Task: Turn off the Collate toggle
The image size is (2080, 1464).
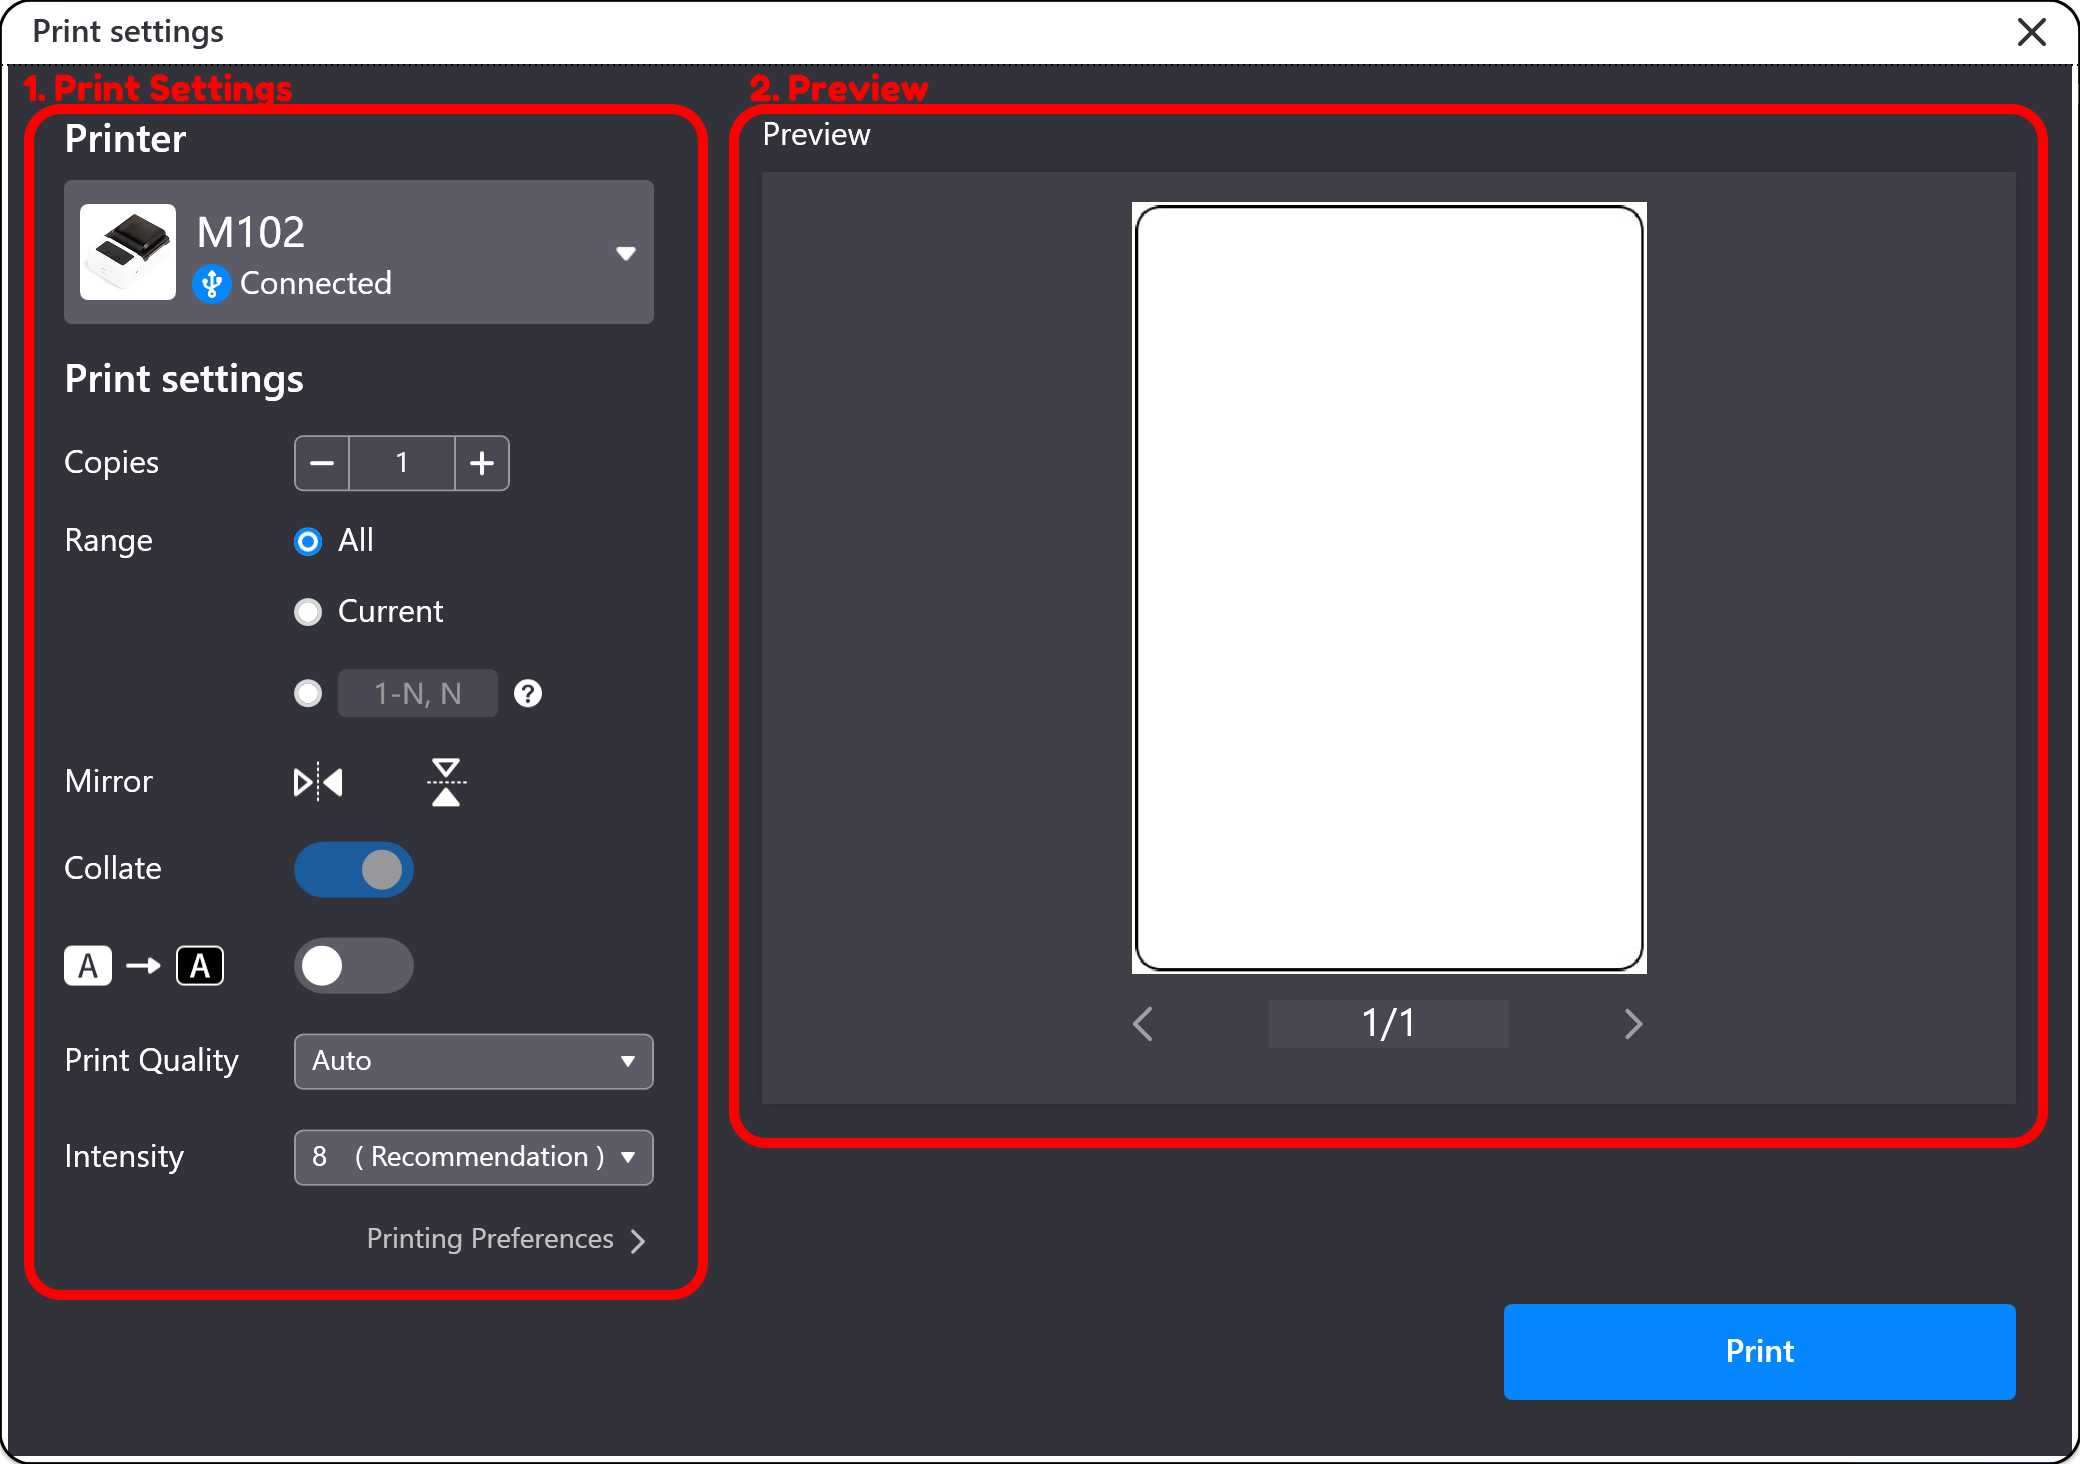Action: pos(354,869)
